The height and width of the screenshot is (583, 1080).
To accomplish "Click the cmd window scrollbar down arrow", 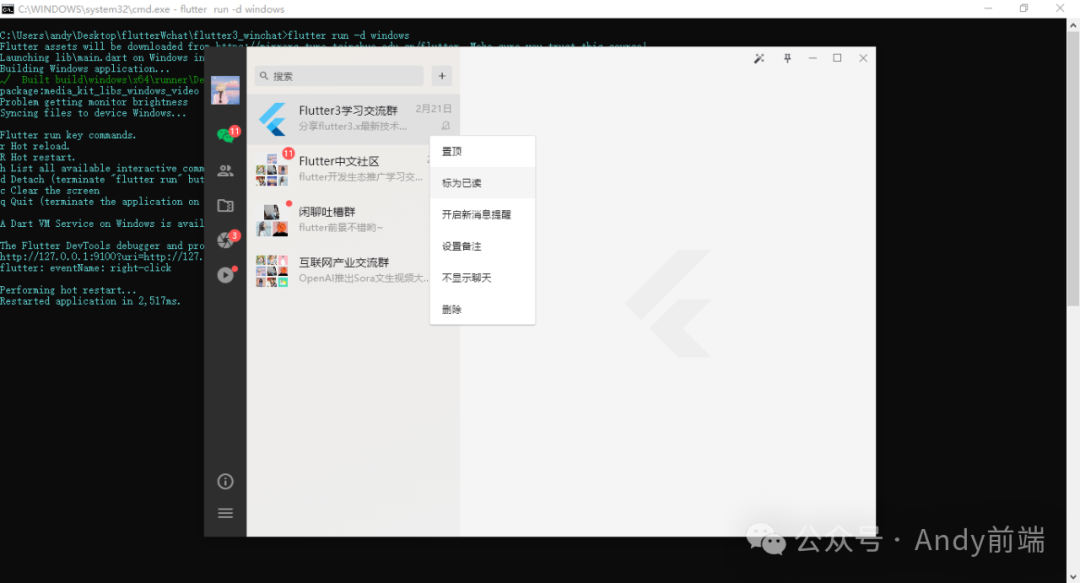I will (1073, 576).
